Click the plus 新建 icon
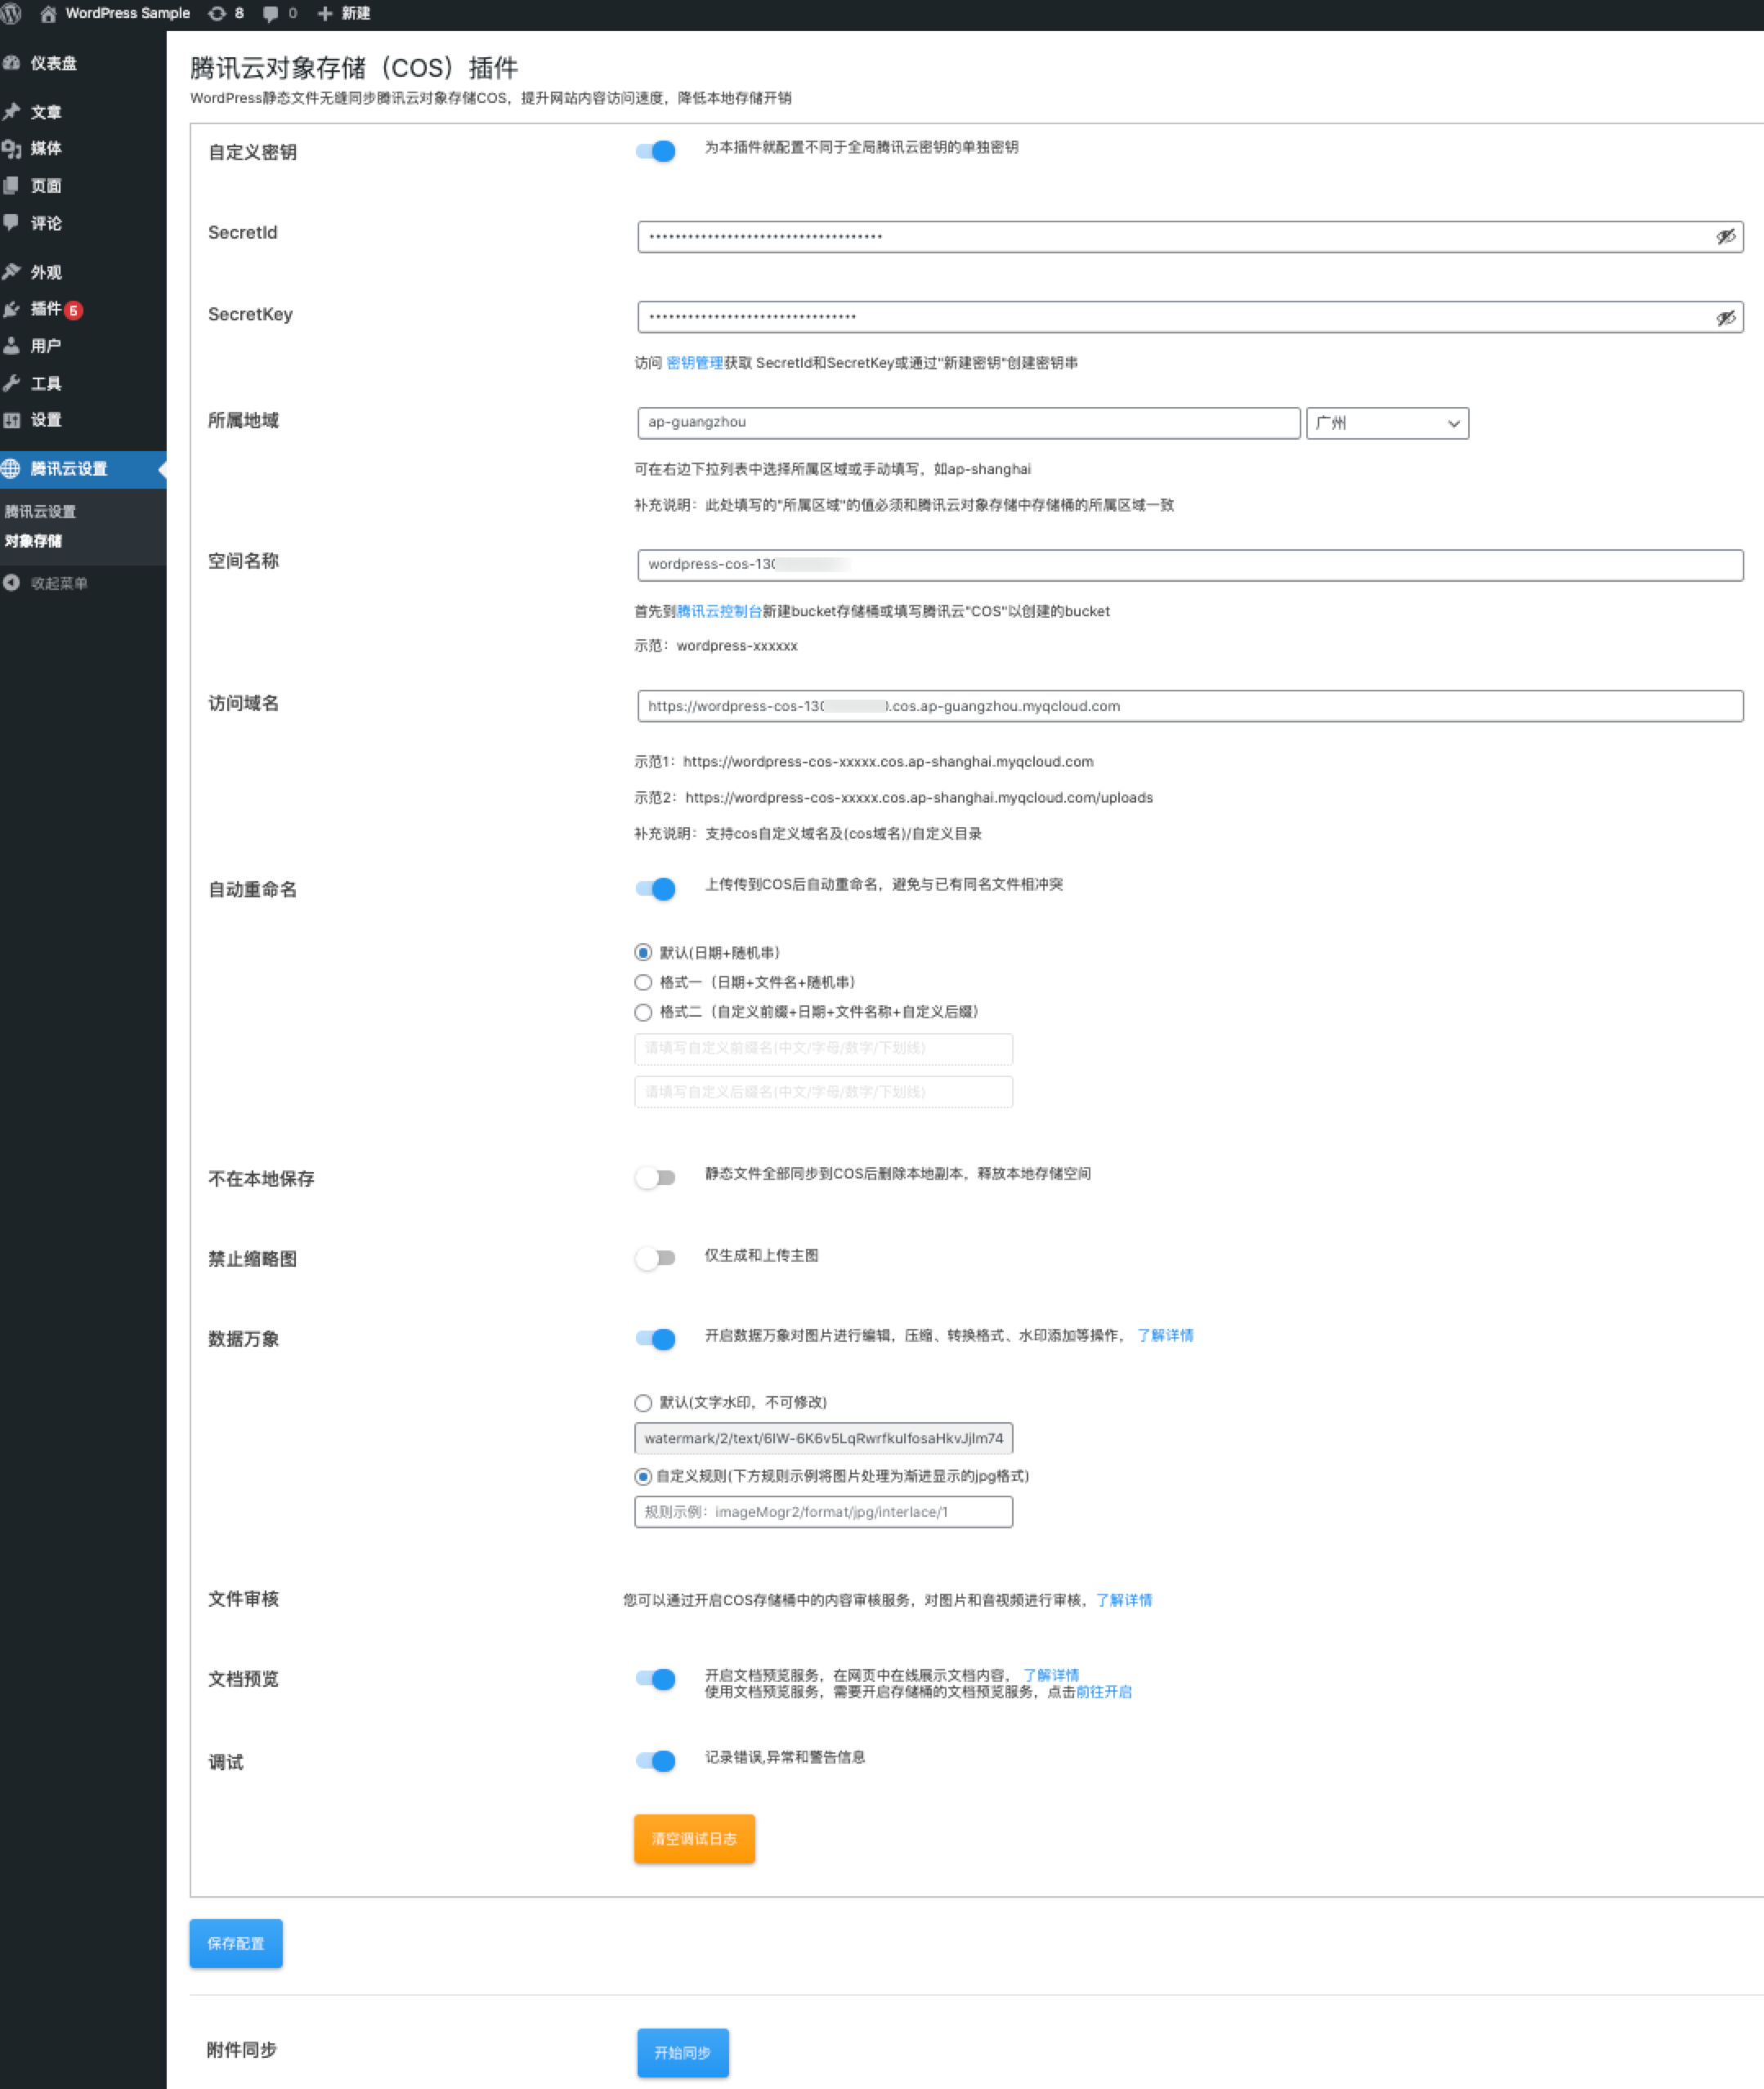The image size is (1764, 2089). (325, 14)
